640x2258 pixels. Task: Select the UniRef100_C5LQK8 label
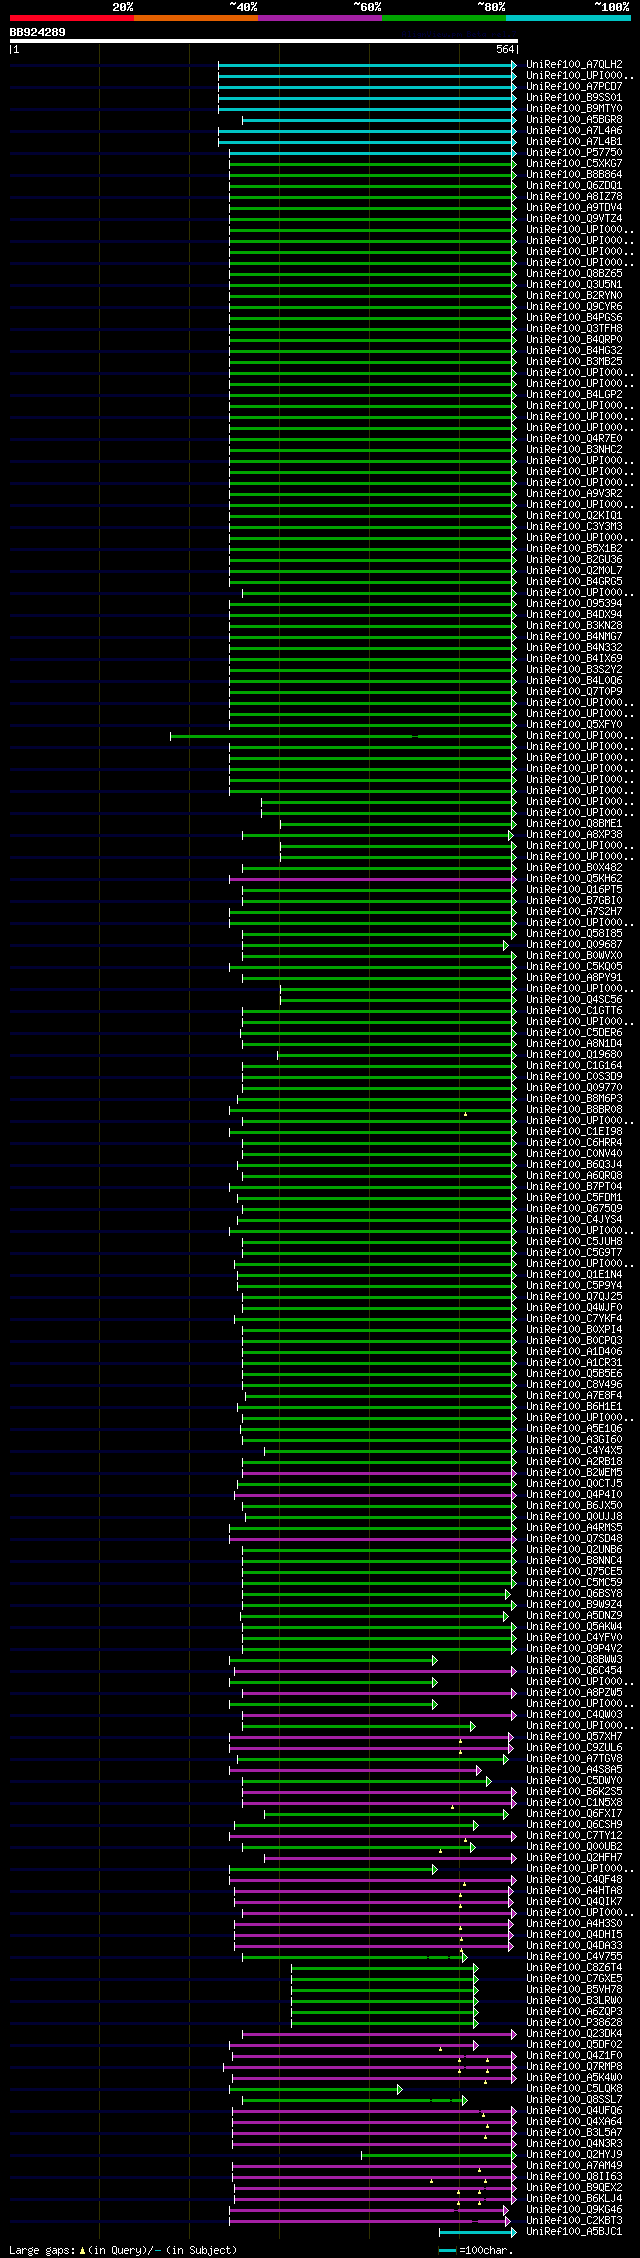(574, 2088)
